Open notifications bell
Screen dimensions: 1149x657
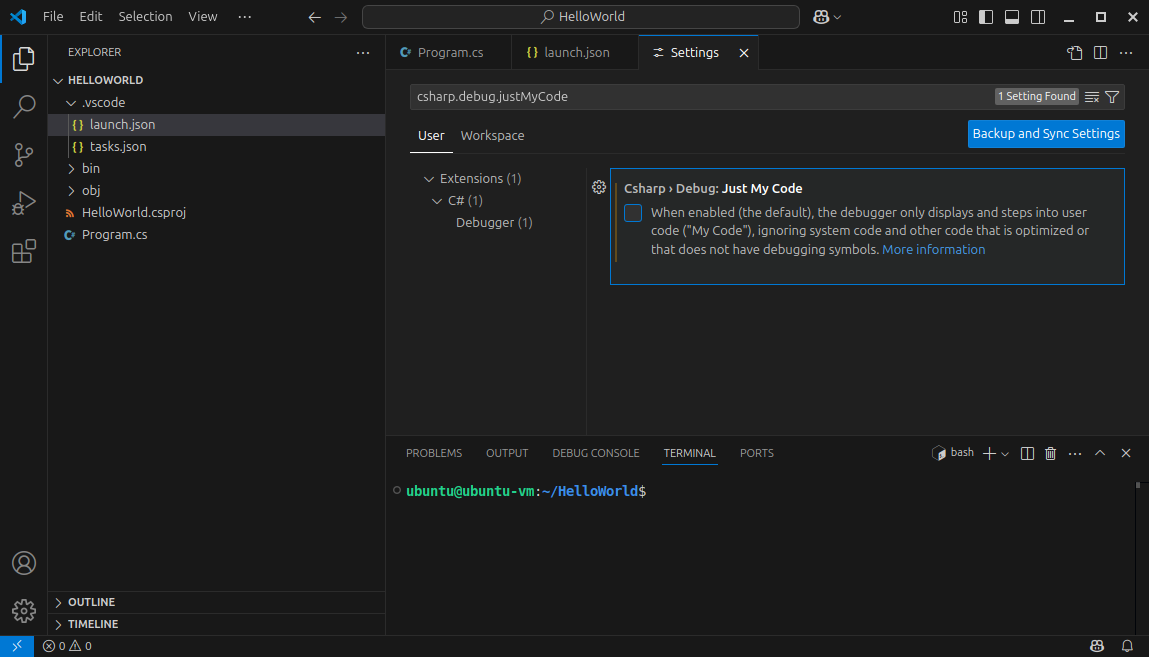tap(1127, 646)
